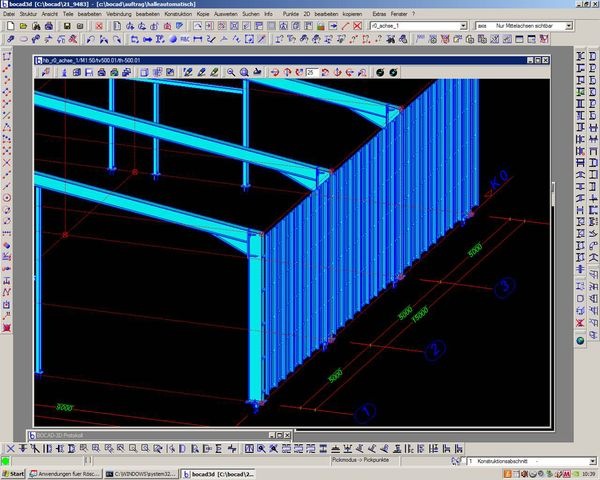
Task: Click the zoom magnifier icon in view window
Action: tap(231, 72)
